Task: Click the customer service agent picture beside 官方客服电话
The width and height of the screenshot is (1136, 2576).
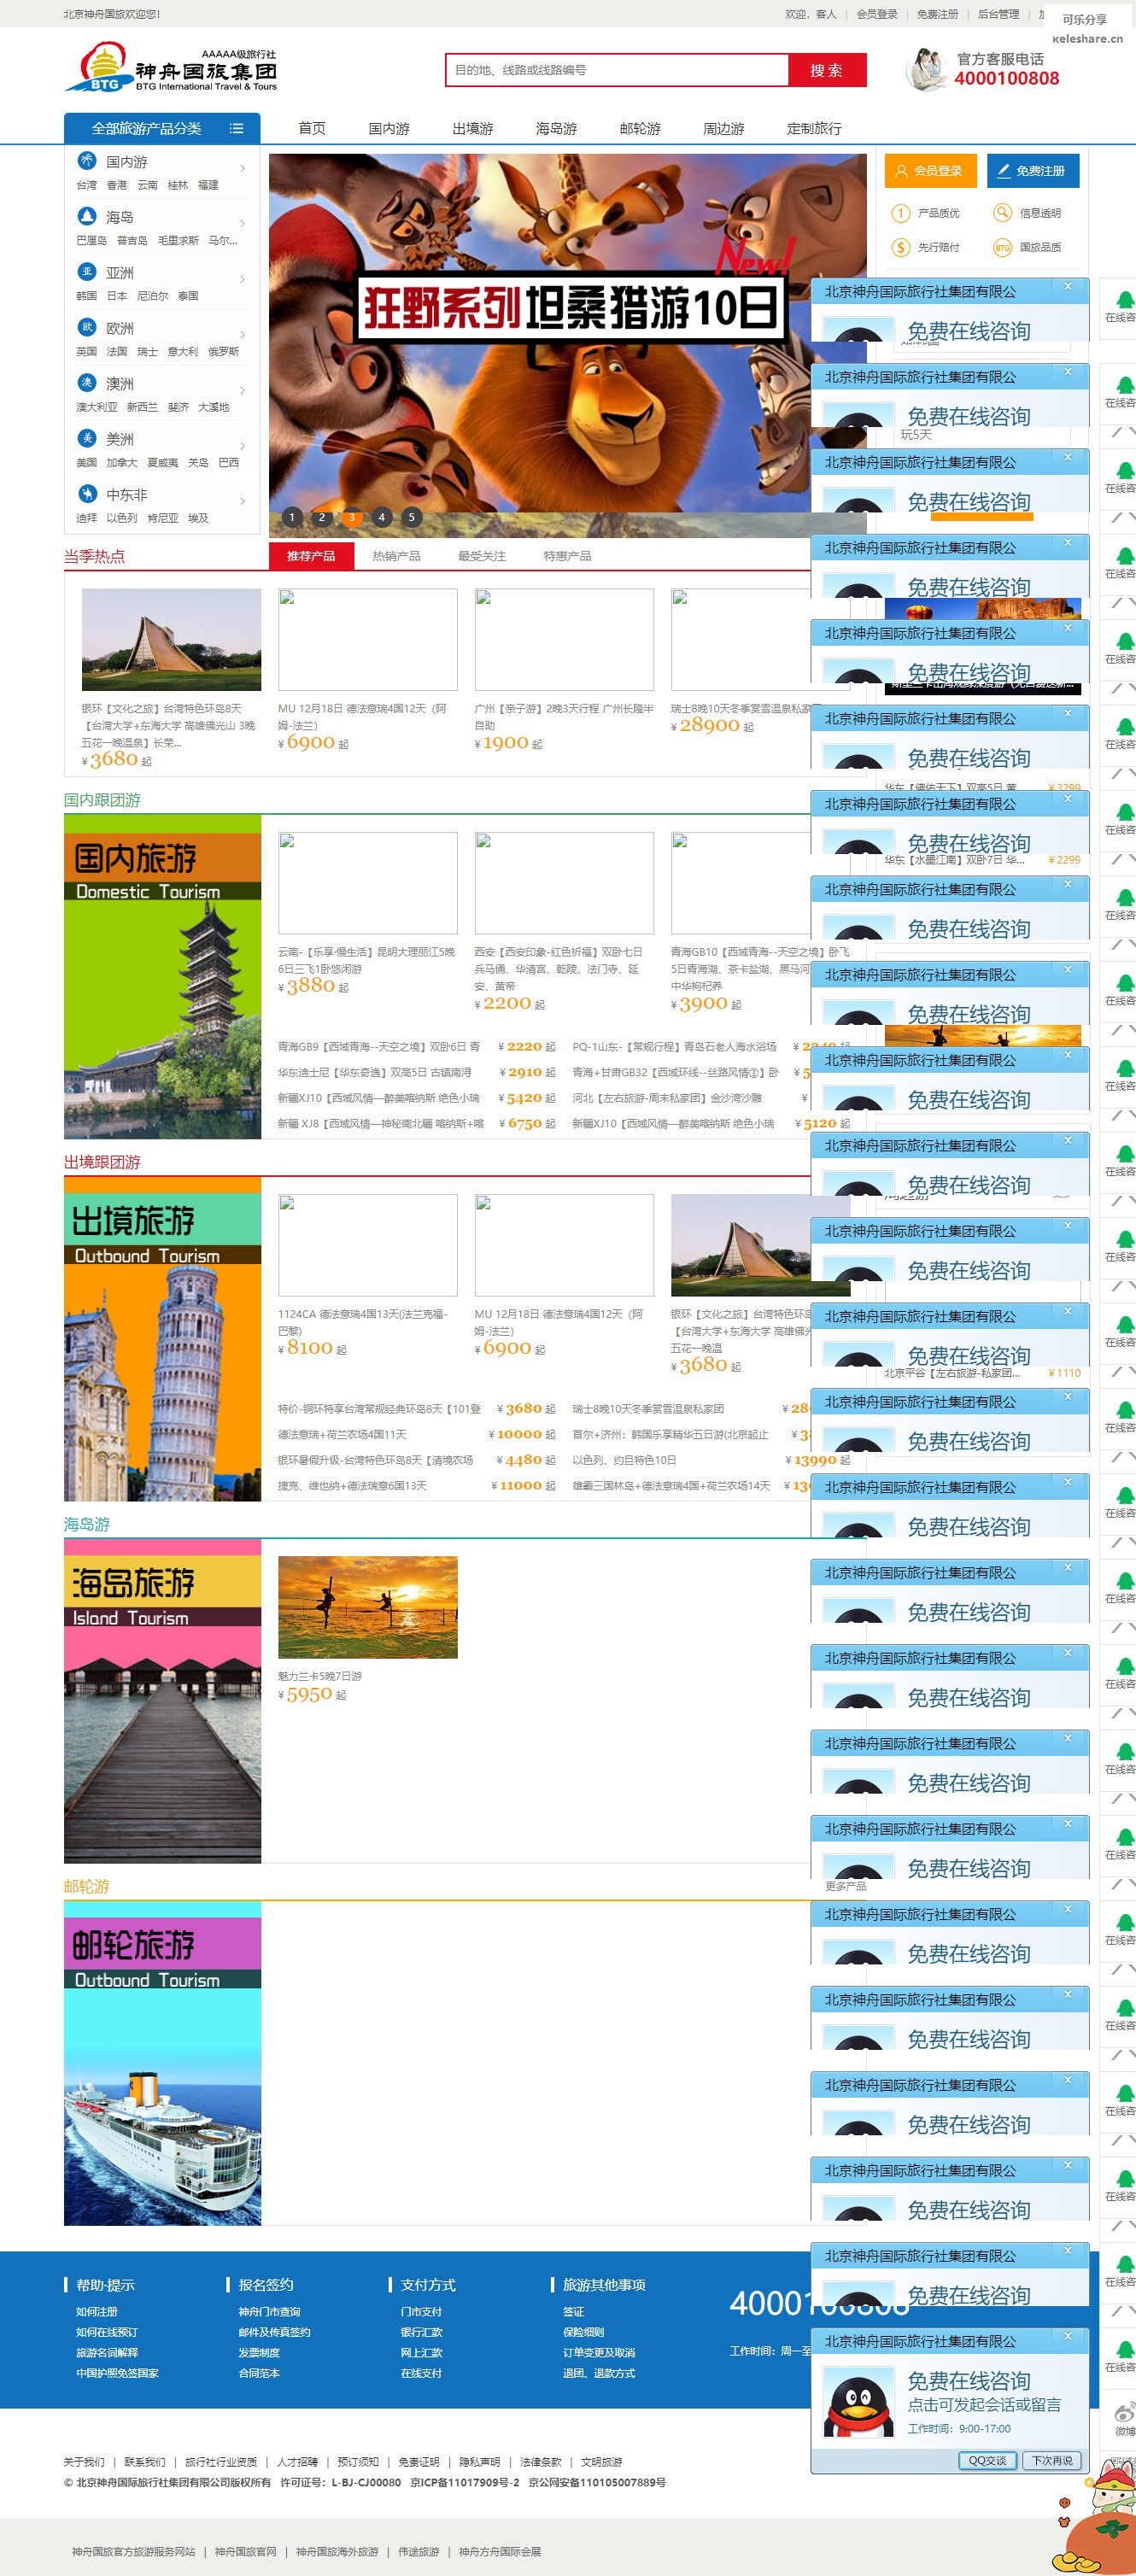Action: (926, 70)
